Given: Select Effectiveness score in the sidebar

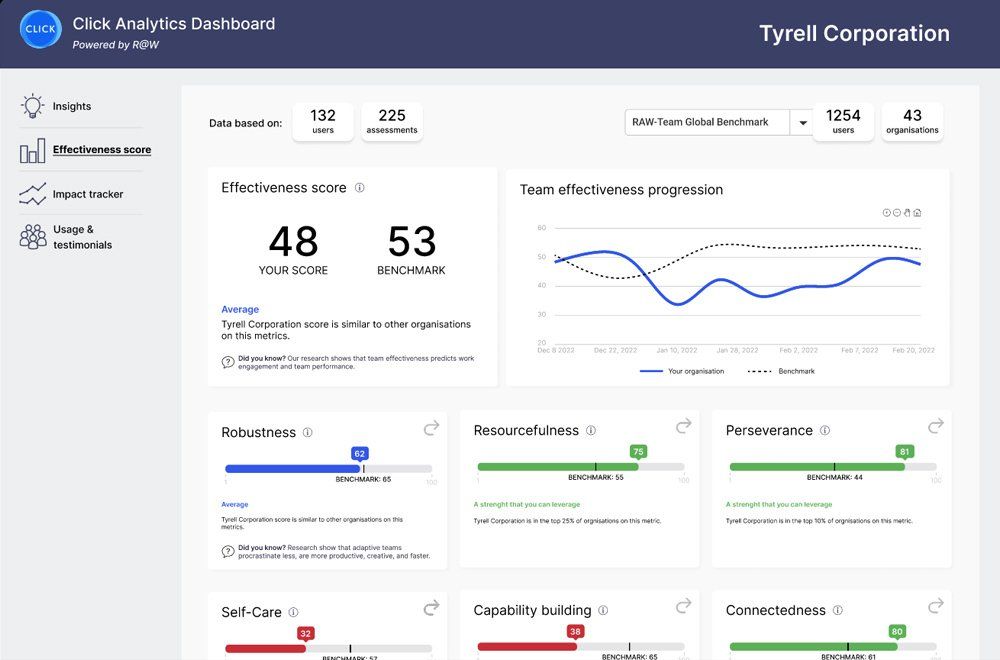Looking at the screenshot, I should [101, 150].
